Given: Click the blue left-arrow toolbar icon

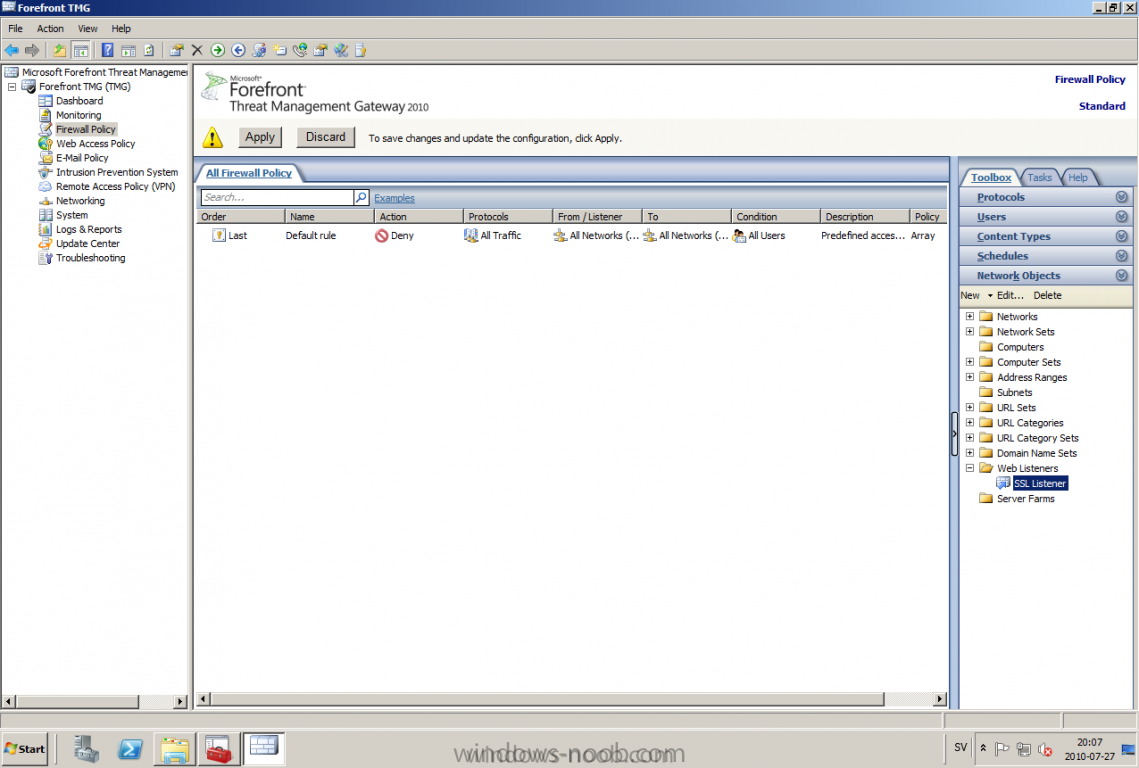Looking at the screenshot, I should pyautogui.click(x=238, y=50).
